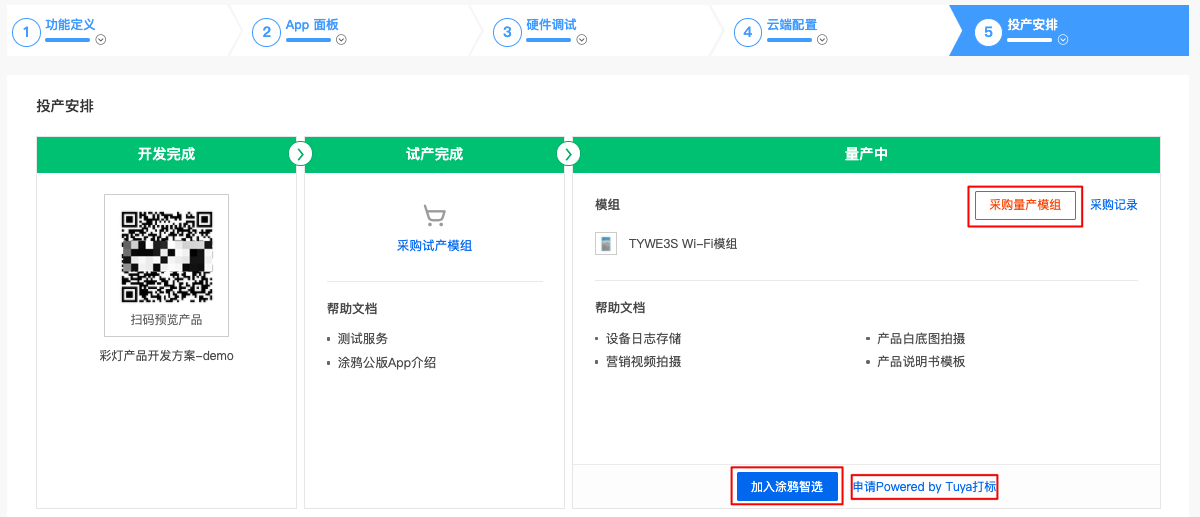This screenshot has width=1200, height=517.
Task: Expand the dropdown arrow under 硬件调试
Action: (581, 40)
